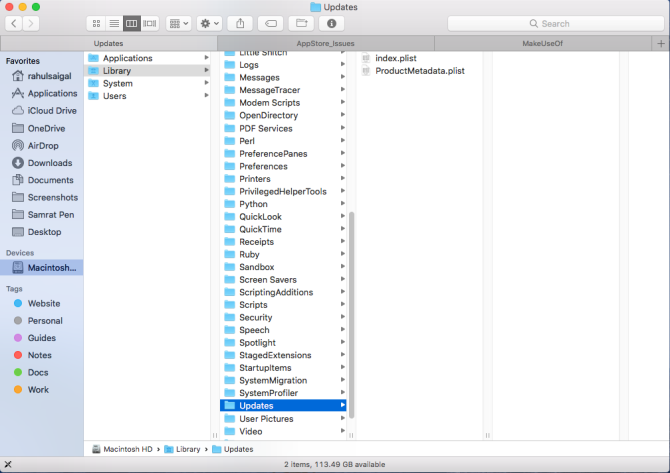Select the Spotlight folder
The width and height of the screenshot is (670, 473).
coord(283,343)
